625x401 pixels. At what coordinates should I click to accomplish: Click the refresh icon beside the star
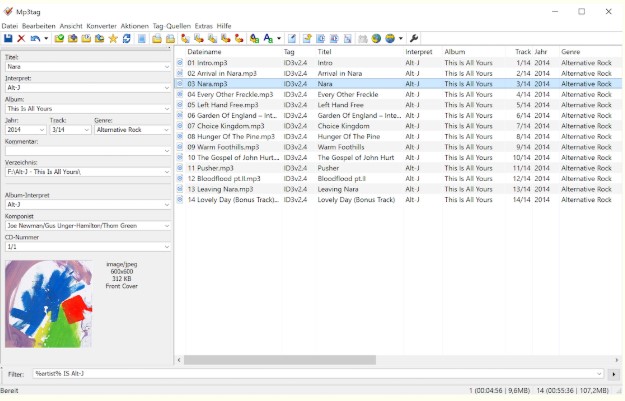[127, 38]
